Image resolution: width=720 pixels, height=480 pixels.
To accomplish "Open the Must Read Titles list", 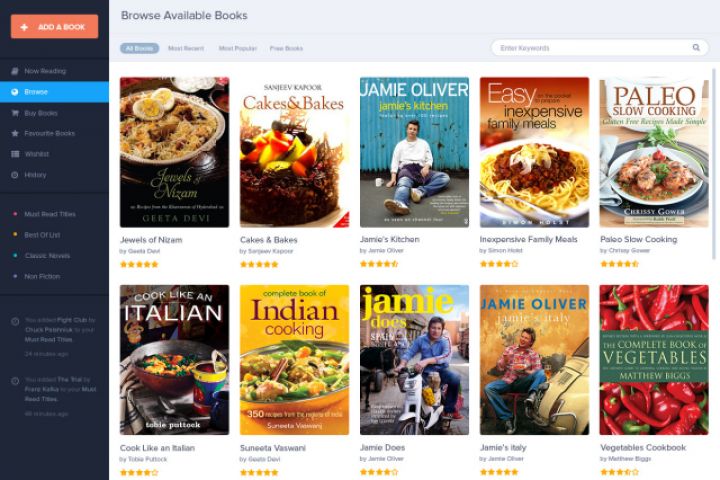I will [x=50, y=214].
